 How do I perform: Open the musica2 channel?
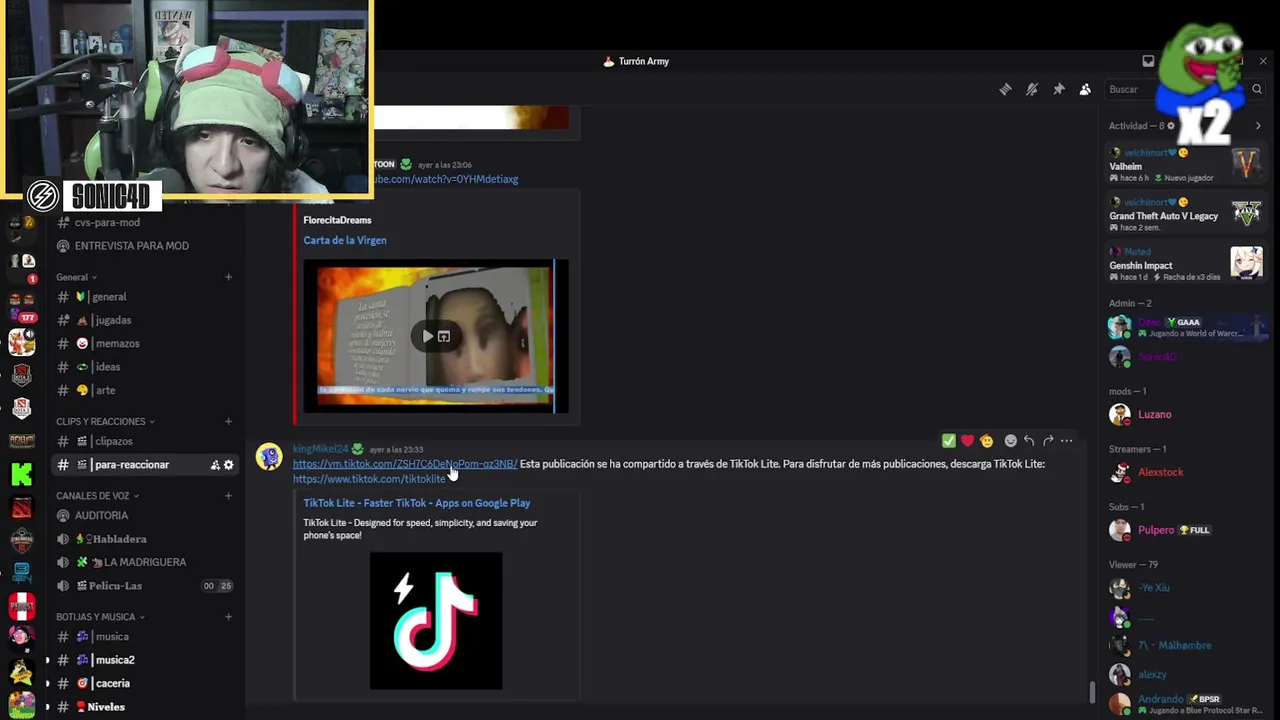pyautogui.click(x=143, y=660)
